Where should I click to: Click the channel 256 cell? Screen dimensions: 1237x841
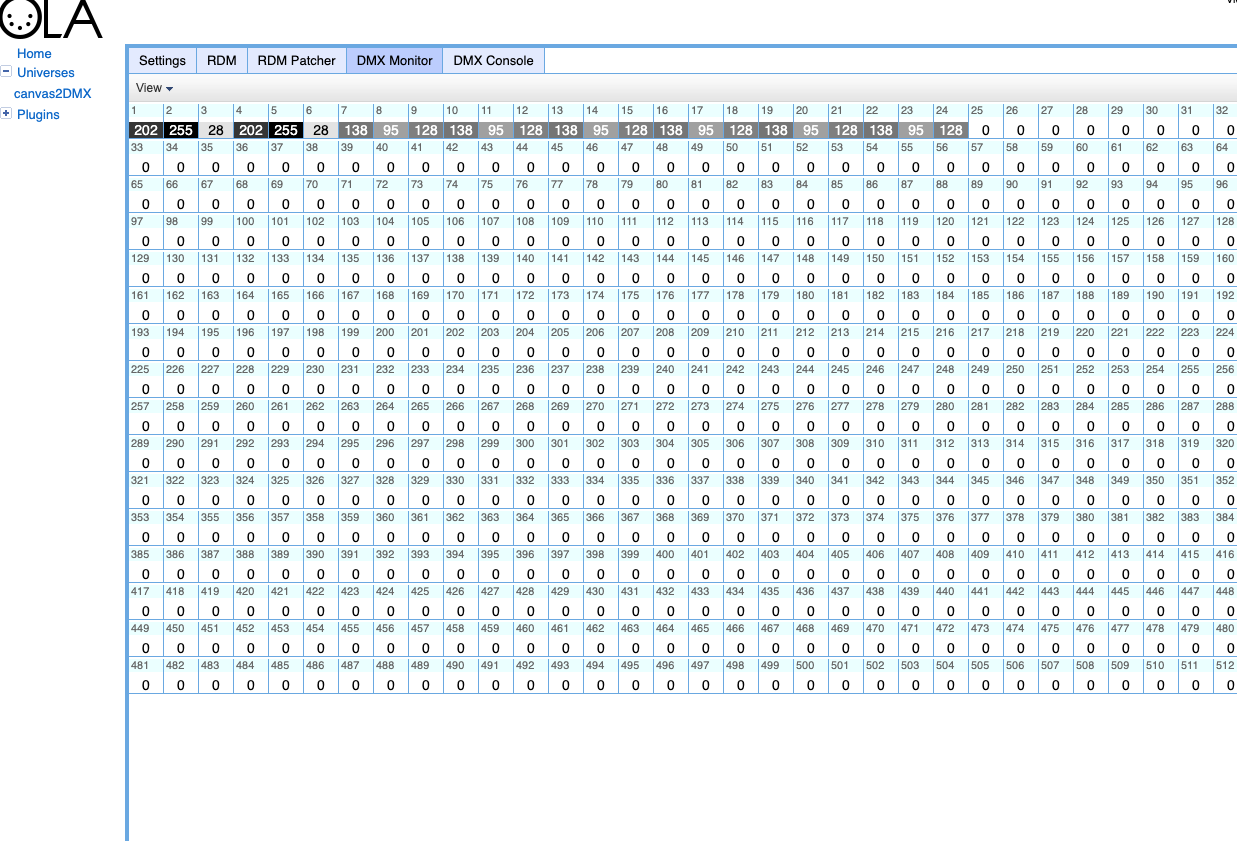click(1226, 380)
